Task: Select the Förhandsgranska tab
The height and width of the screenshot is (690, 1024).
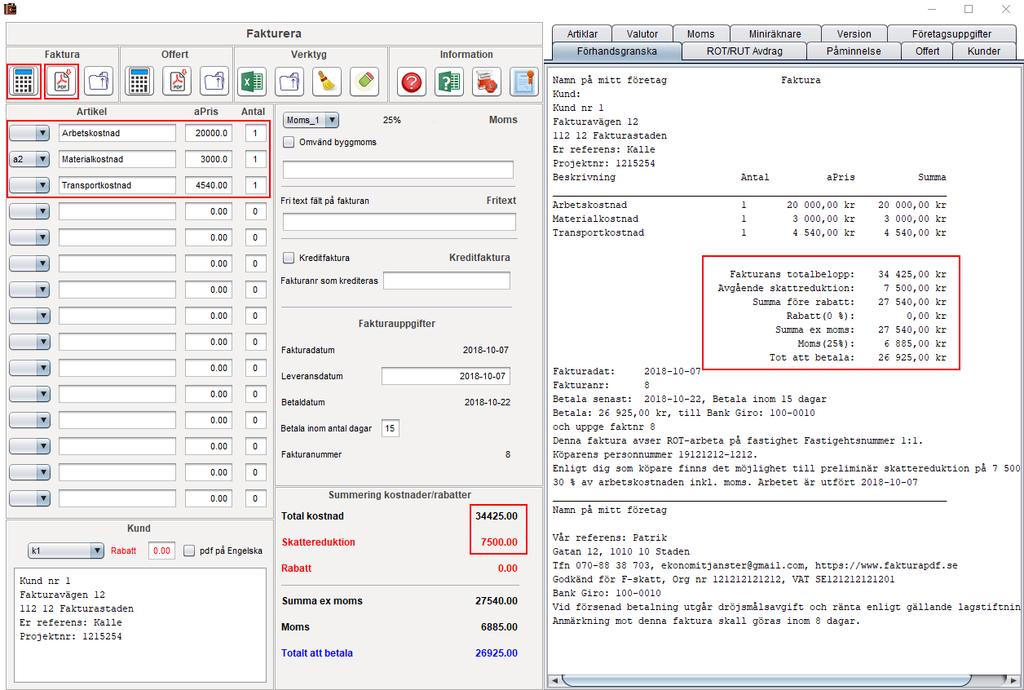Action: [x=616, y=51]
